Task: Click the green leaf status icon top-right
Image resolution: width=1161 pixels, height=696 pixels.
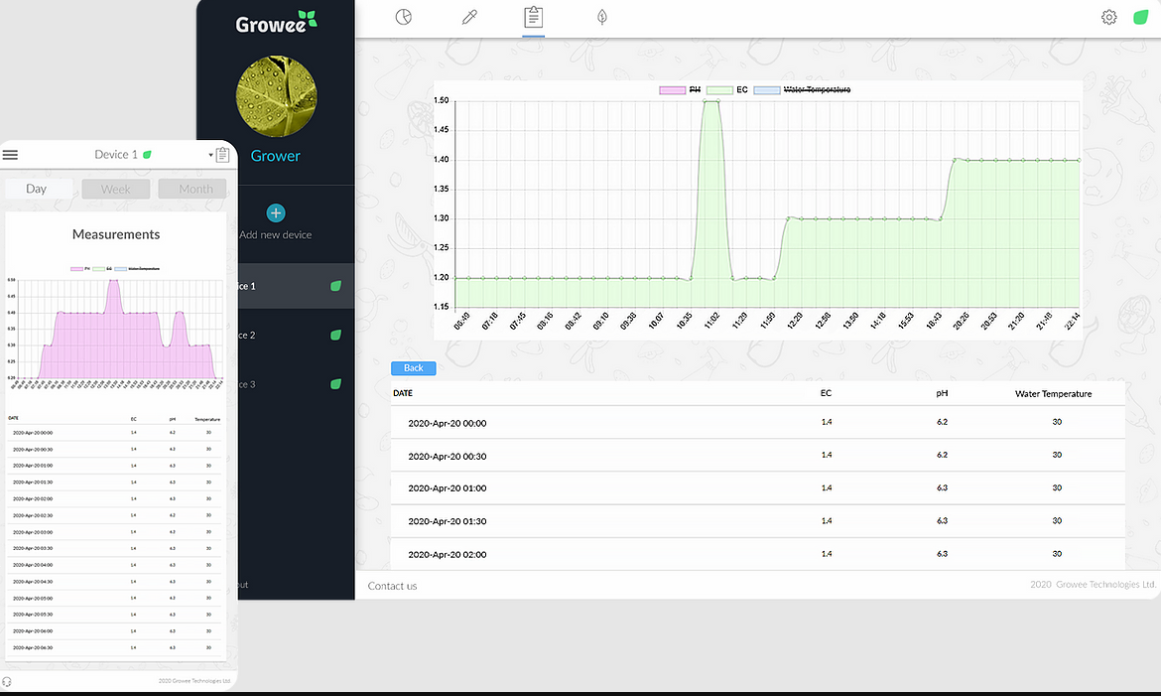Action: point(1140,17)
